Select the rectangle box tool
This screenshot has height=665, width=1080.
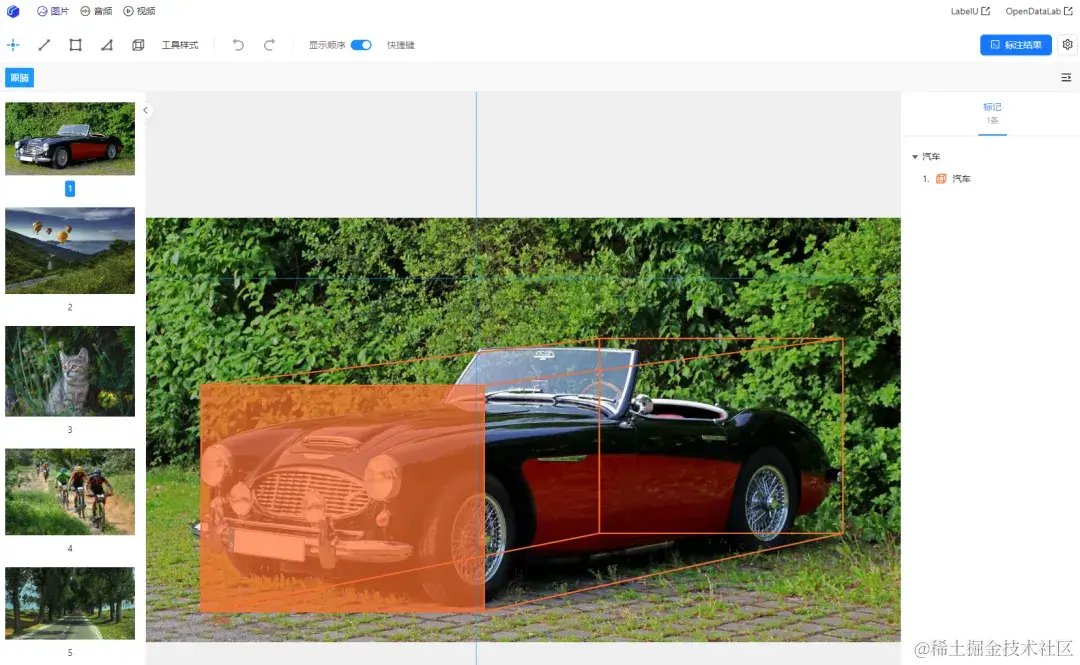pos(76,45)
